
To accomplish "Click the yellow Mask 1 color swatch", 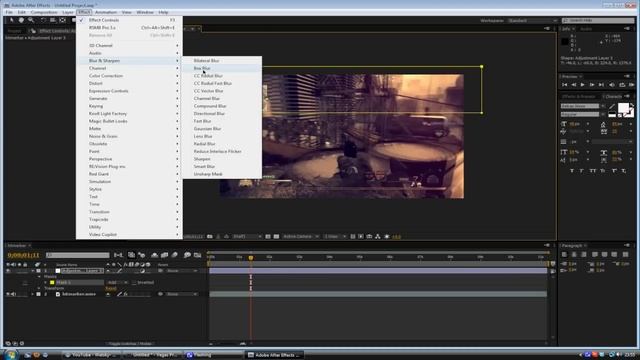I will tap(52, 282).
